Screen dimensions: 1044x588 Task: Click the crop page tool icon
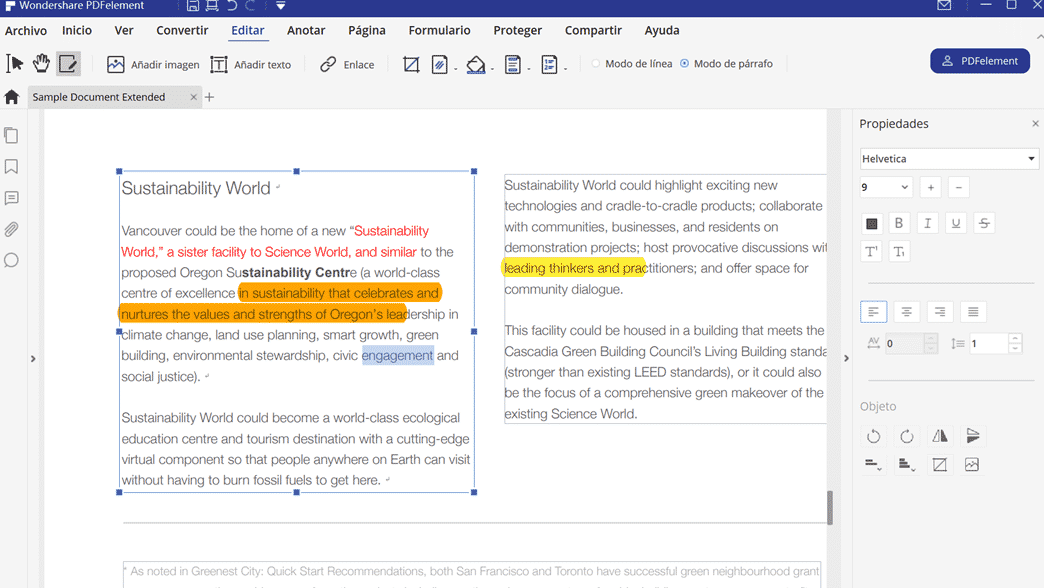pyautogui.click(x=411, y=64)
